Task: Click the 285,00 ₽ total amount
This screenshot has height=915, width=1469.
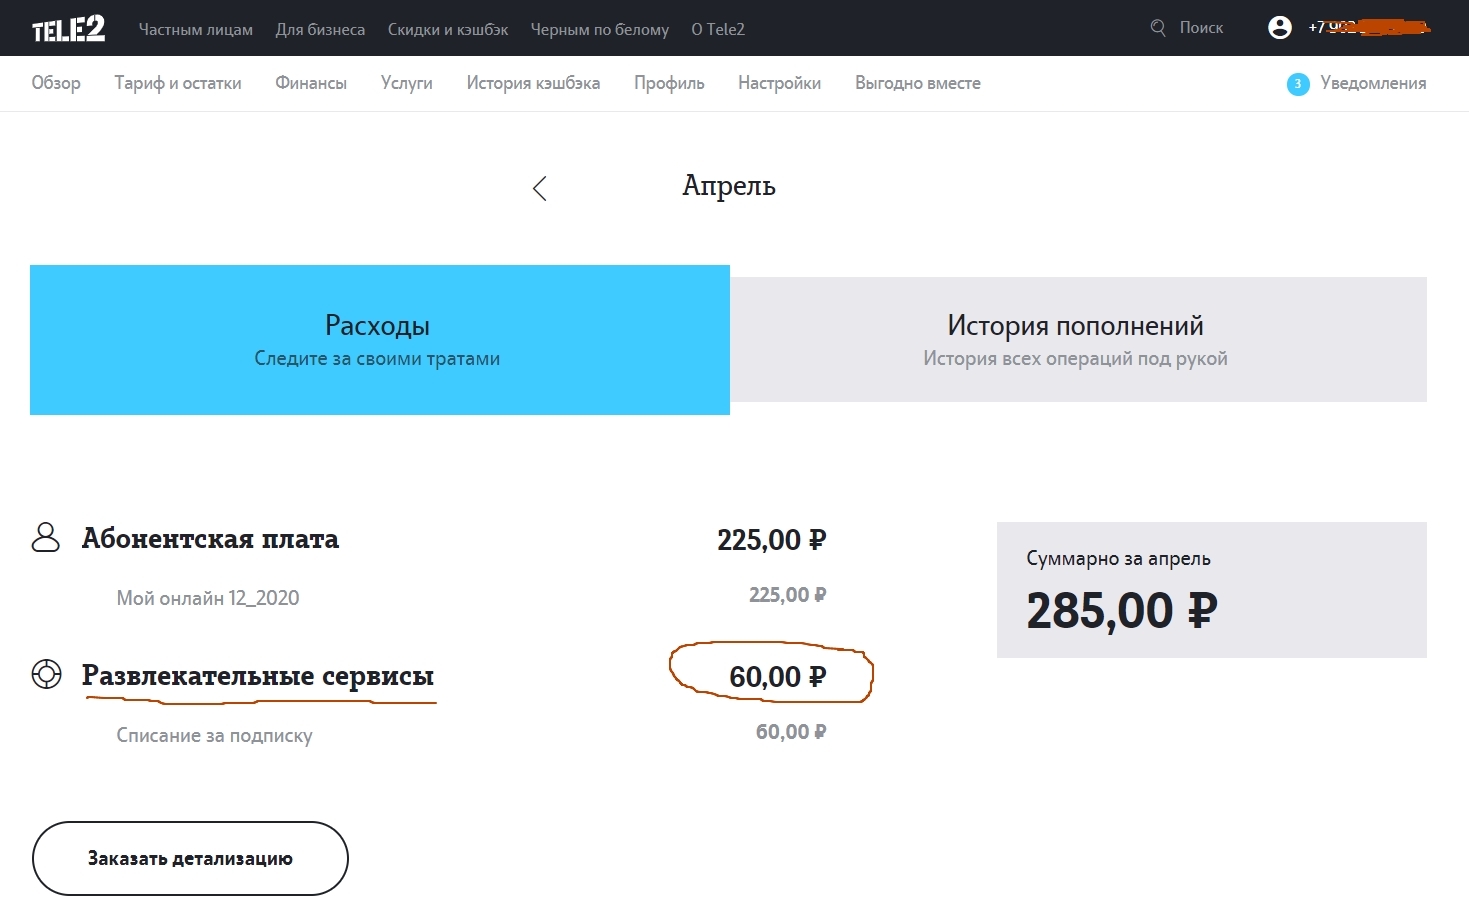Action: pos(1122,611)
